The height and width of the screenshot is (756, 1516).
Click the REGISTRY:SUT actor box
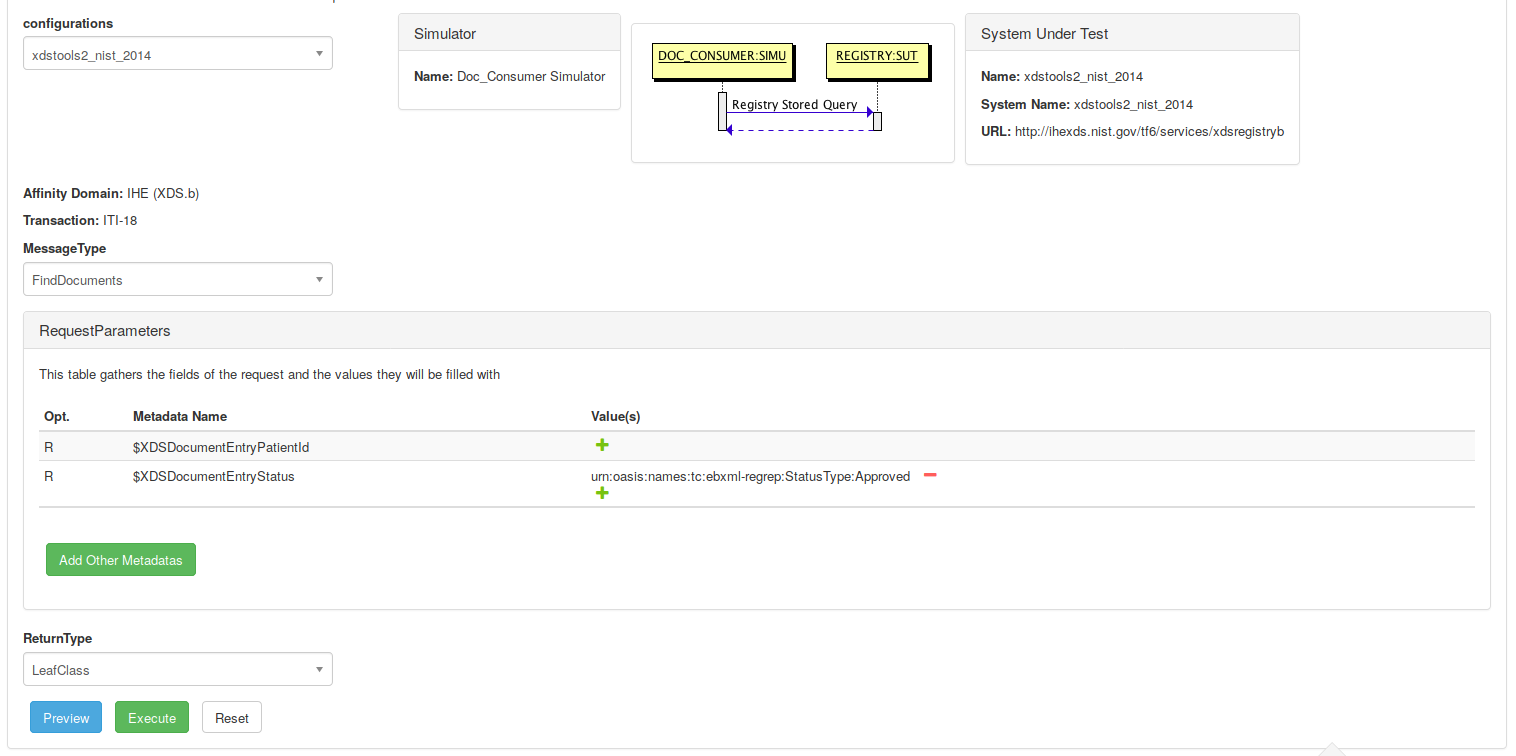coord(876,57)
